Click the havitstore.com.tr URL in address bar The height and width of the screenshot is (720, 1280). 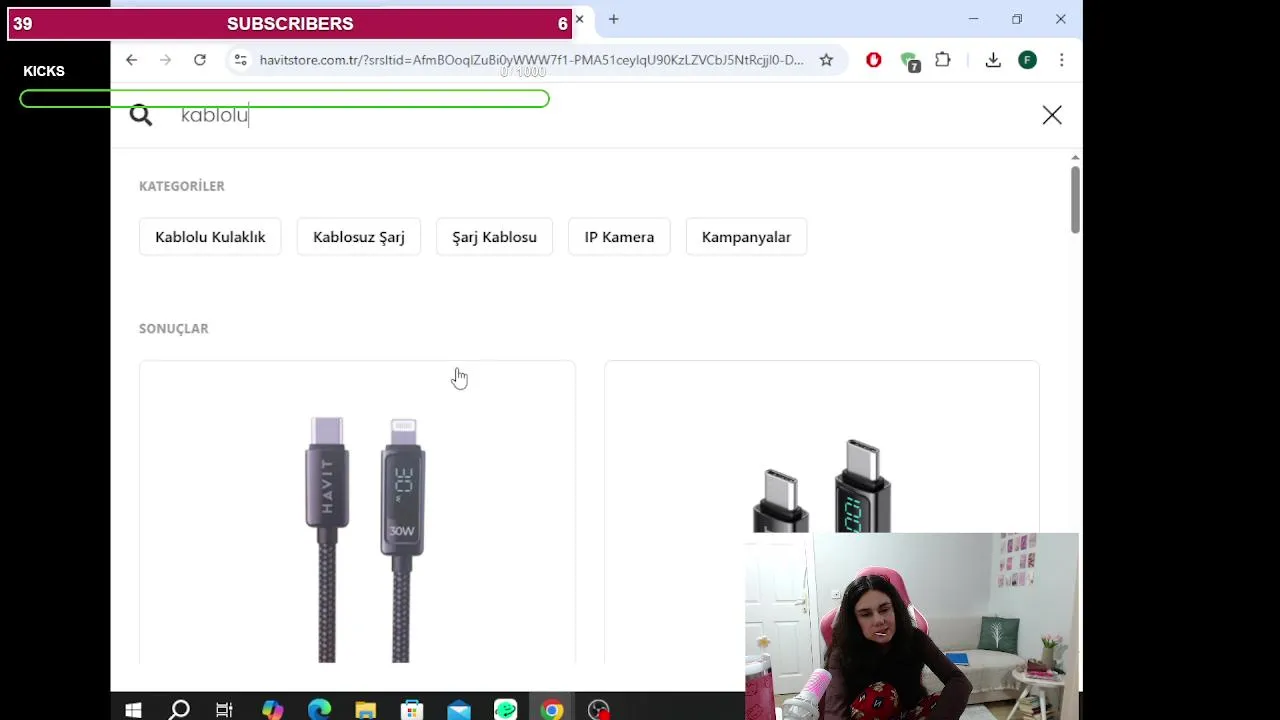click(531, 60)
